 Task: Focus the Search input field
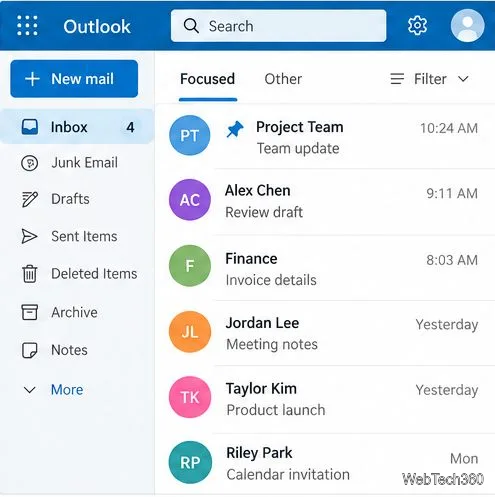tap(279, 26)
